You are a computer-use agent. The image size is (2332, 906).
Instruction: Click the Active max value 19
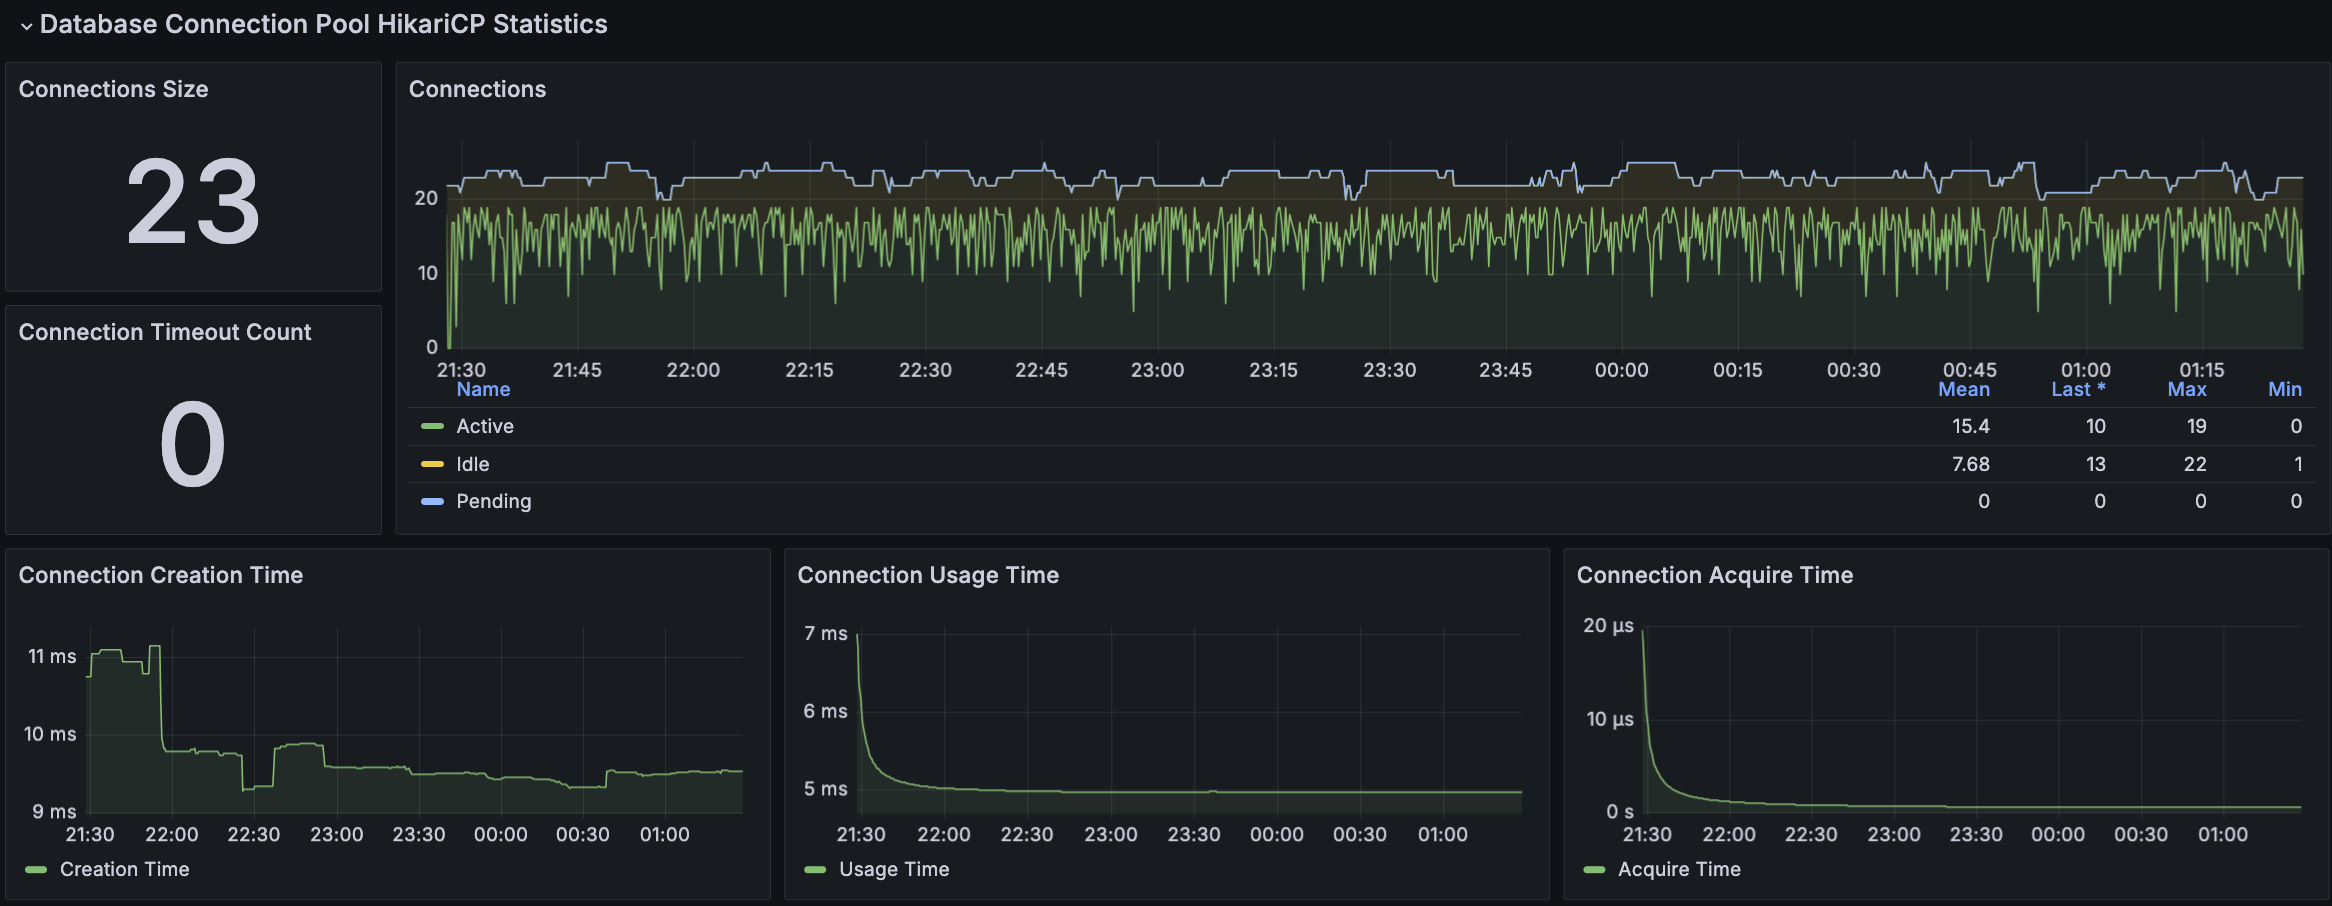(x=2196, y=426)
